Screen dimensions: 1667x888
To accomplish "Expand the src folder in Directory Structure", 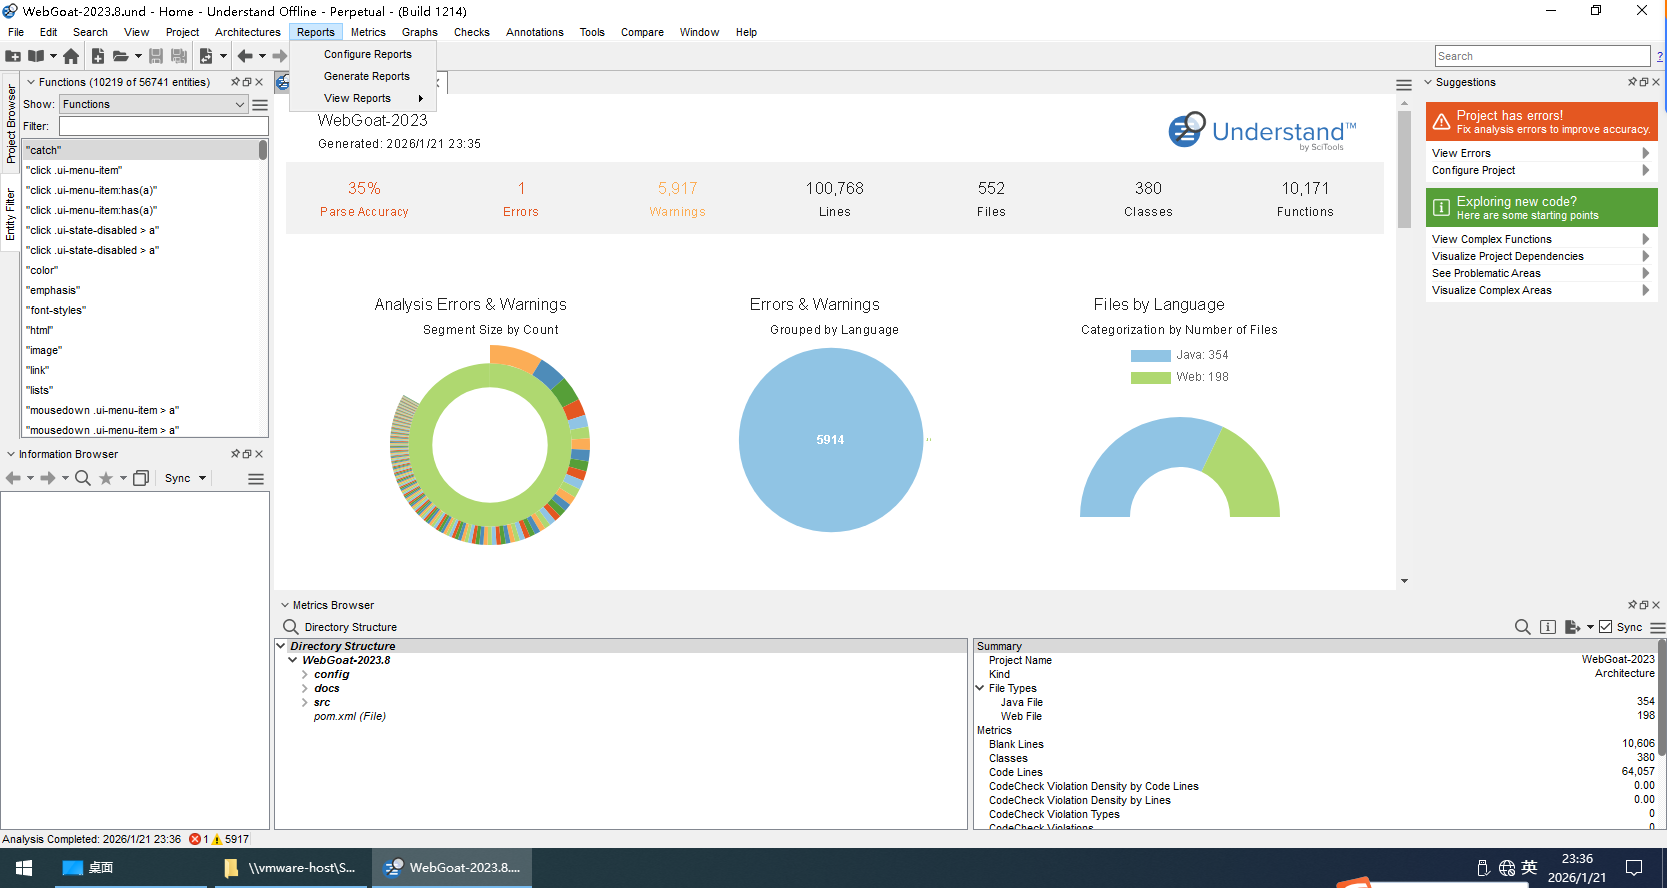I will click(305, 702).
